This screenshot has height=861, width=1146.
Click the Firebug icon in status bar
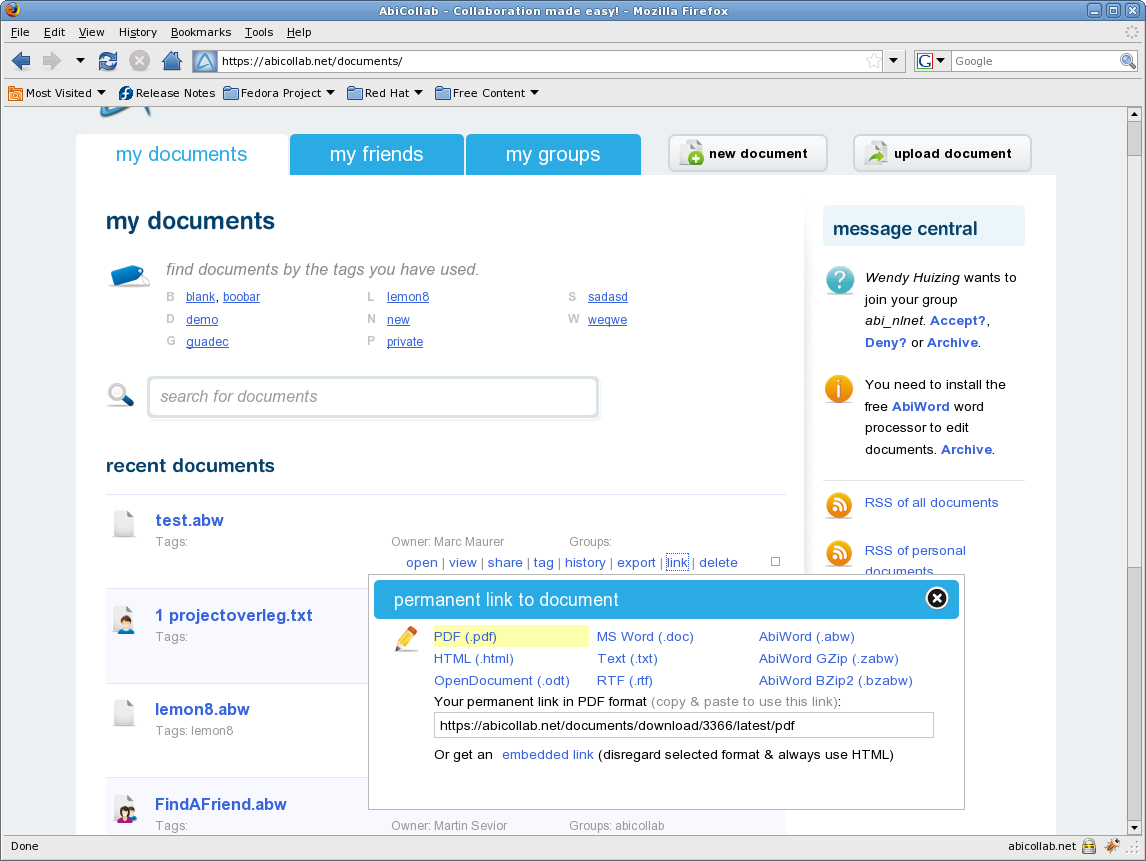pyautogui.click(x=1112, y=846)
